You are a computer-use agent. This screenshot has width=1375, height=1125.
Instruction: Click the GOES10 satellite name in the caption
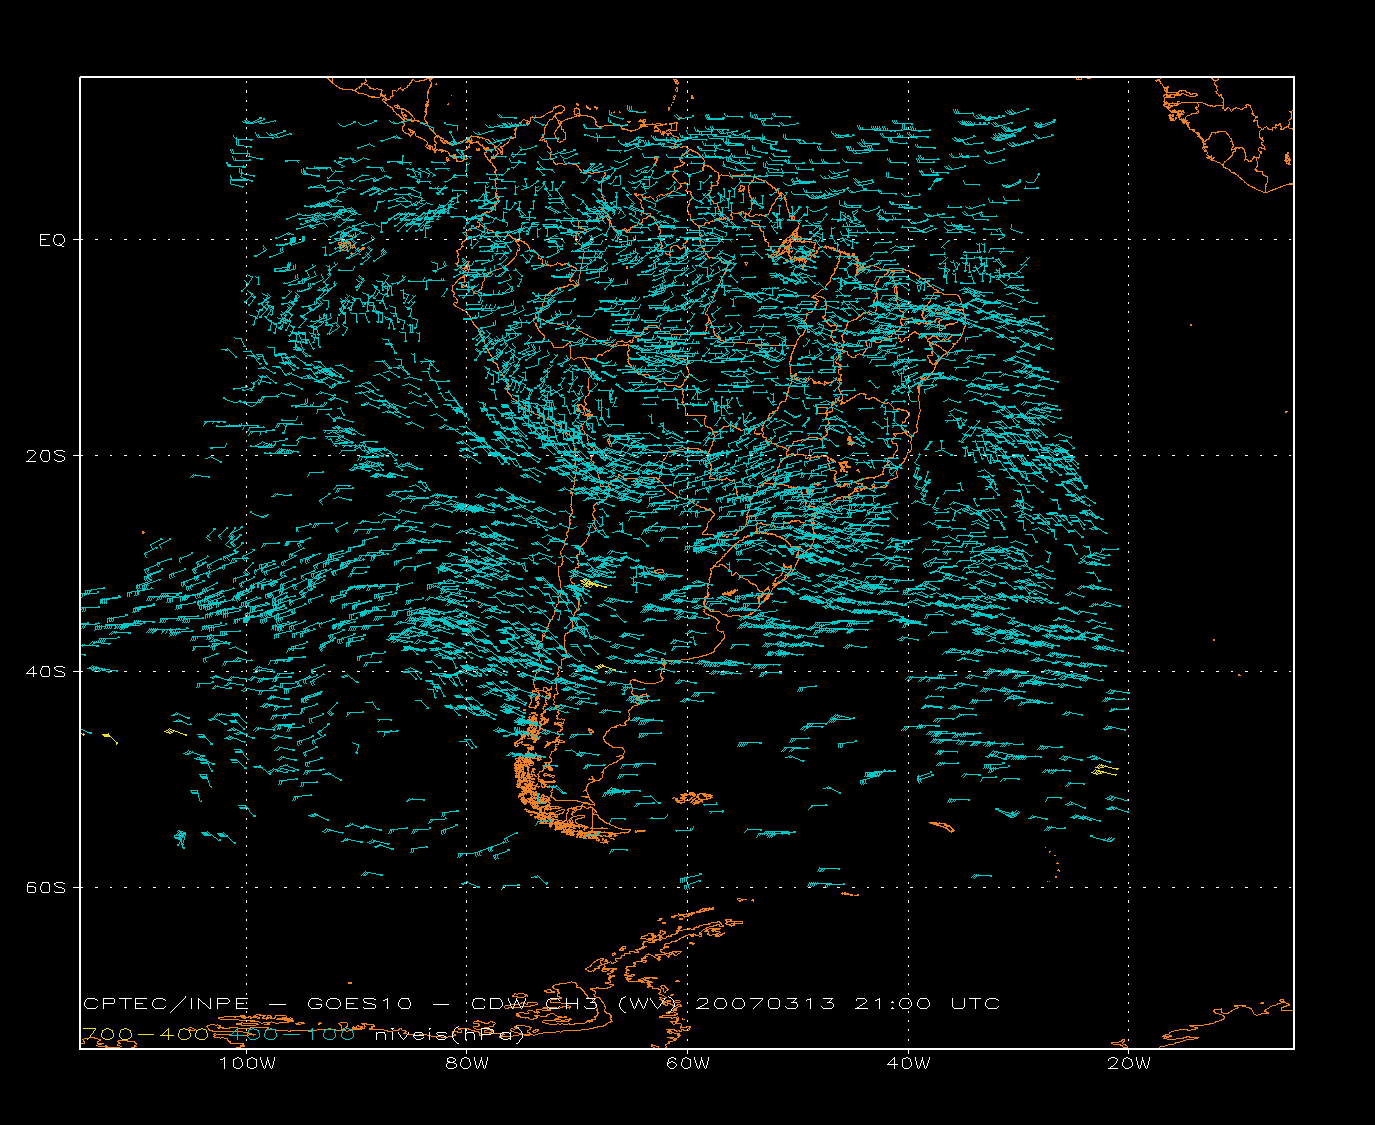point(360,1003)
